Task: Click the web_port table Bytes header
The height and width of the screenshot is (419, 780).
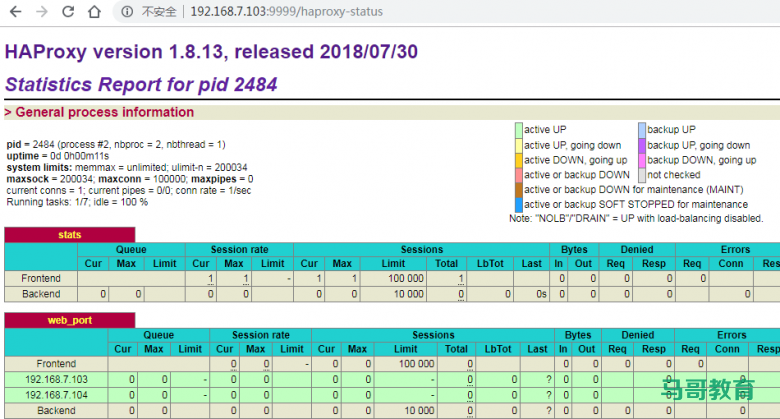Action: 578,335
